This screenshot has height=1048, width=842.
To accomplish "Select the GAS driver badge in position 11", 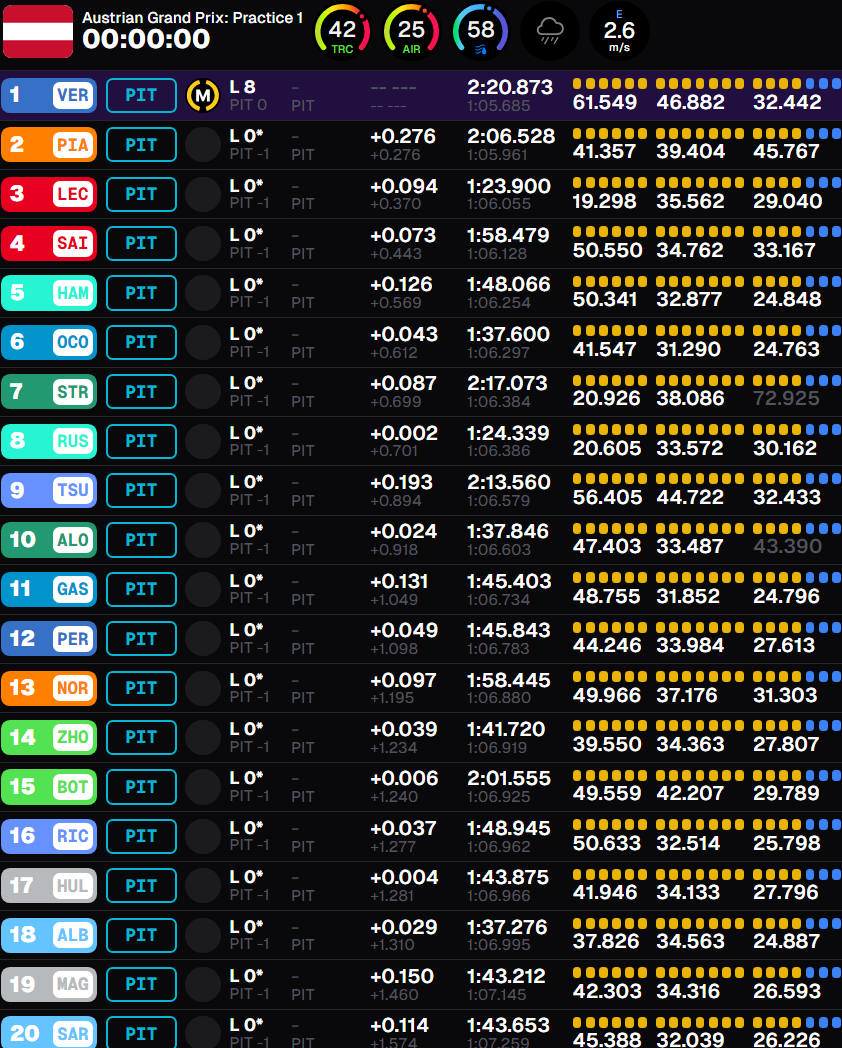I will 49,590.
